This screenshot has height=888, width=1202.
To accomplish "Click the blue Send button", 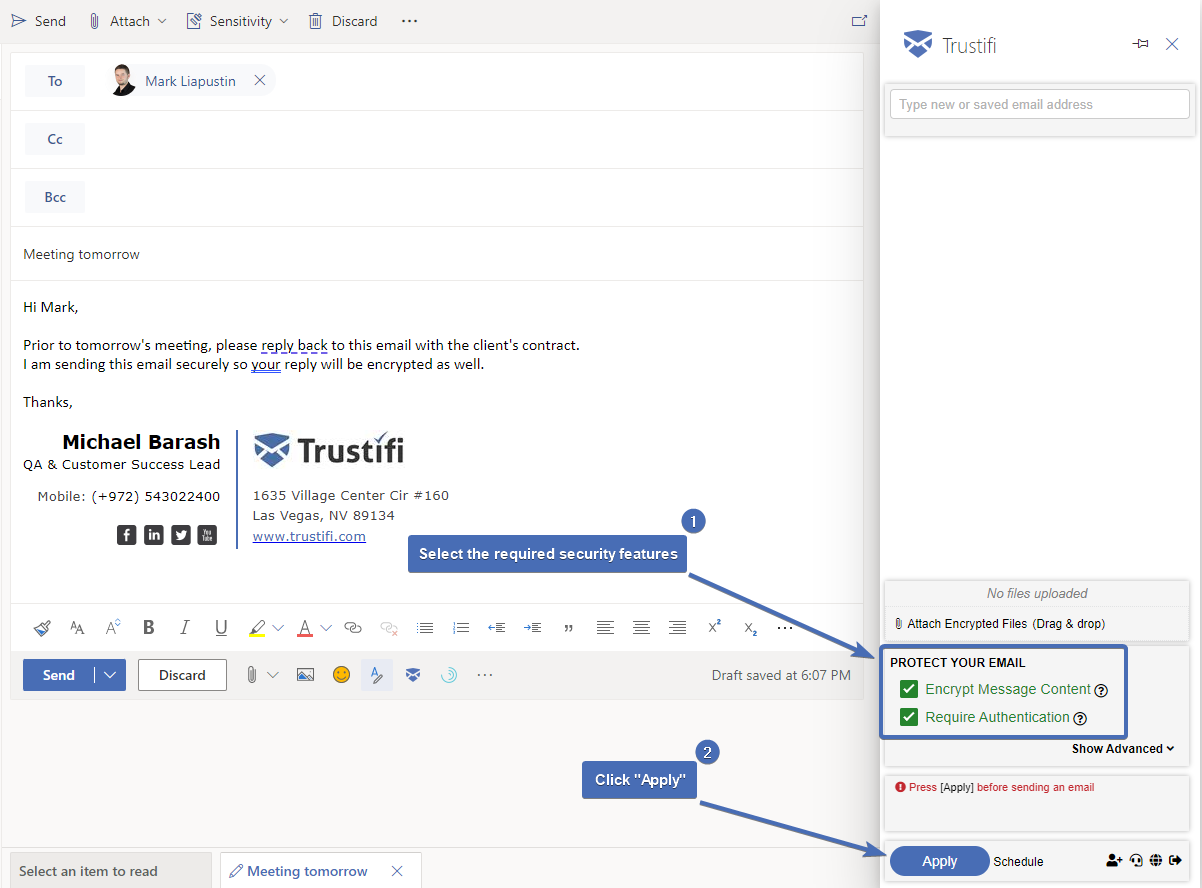I will click(59, 675).
